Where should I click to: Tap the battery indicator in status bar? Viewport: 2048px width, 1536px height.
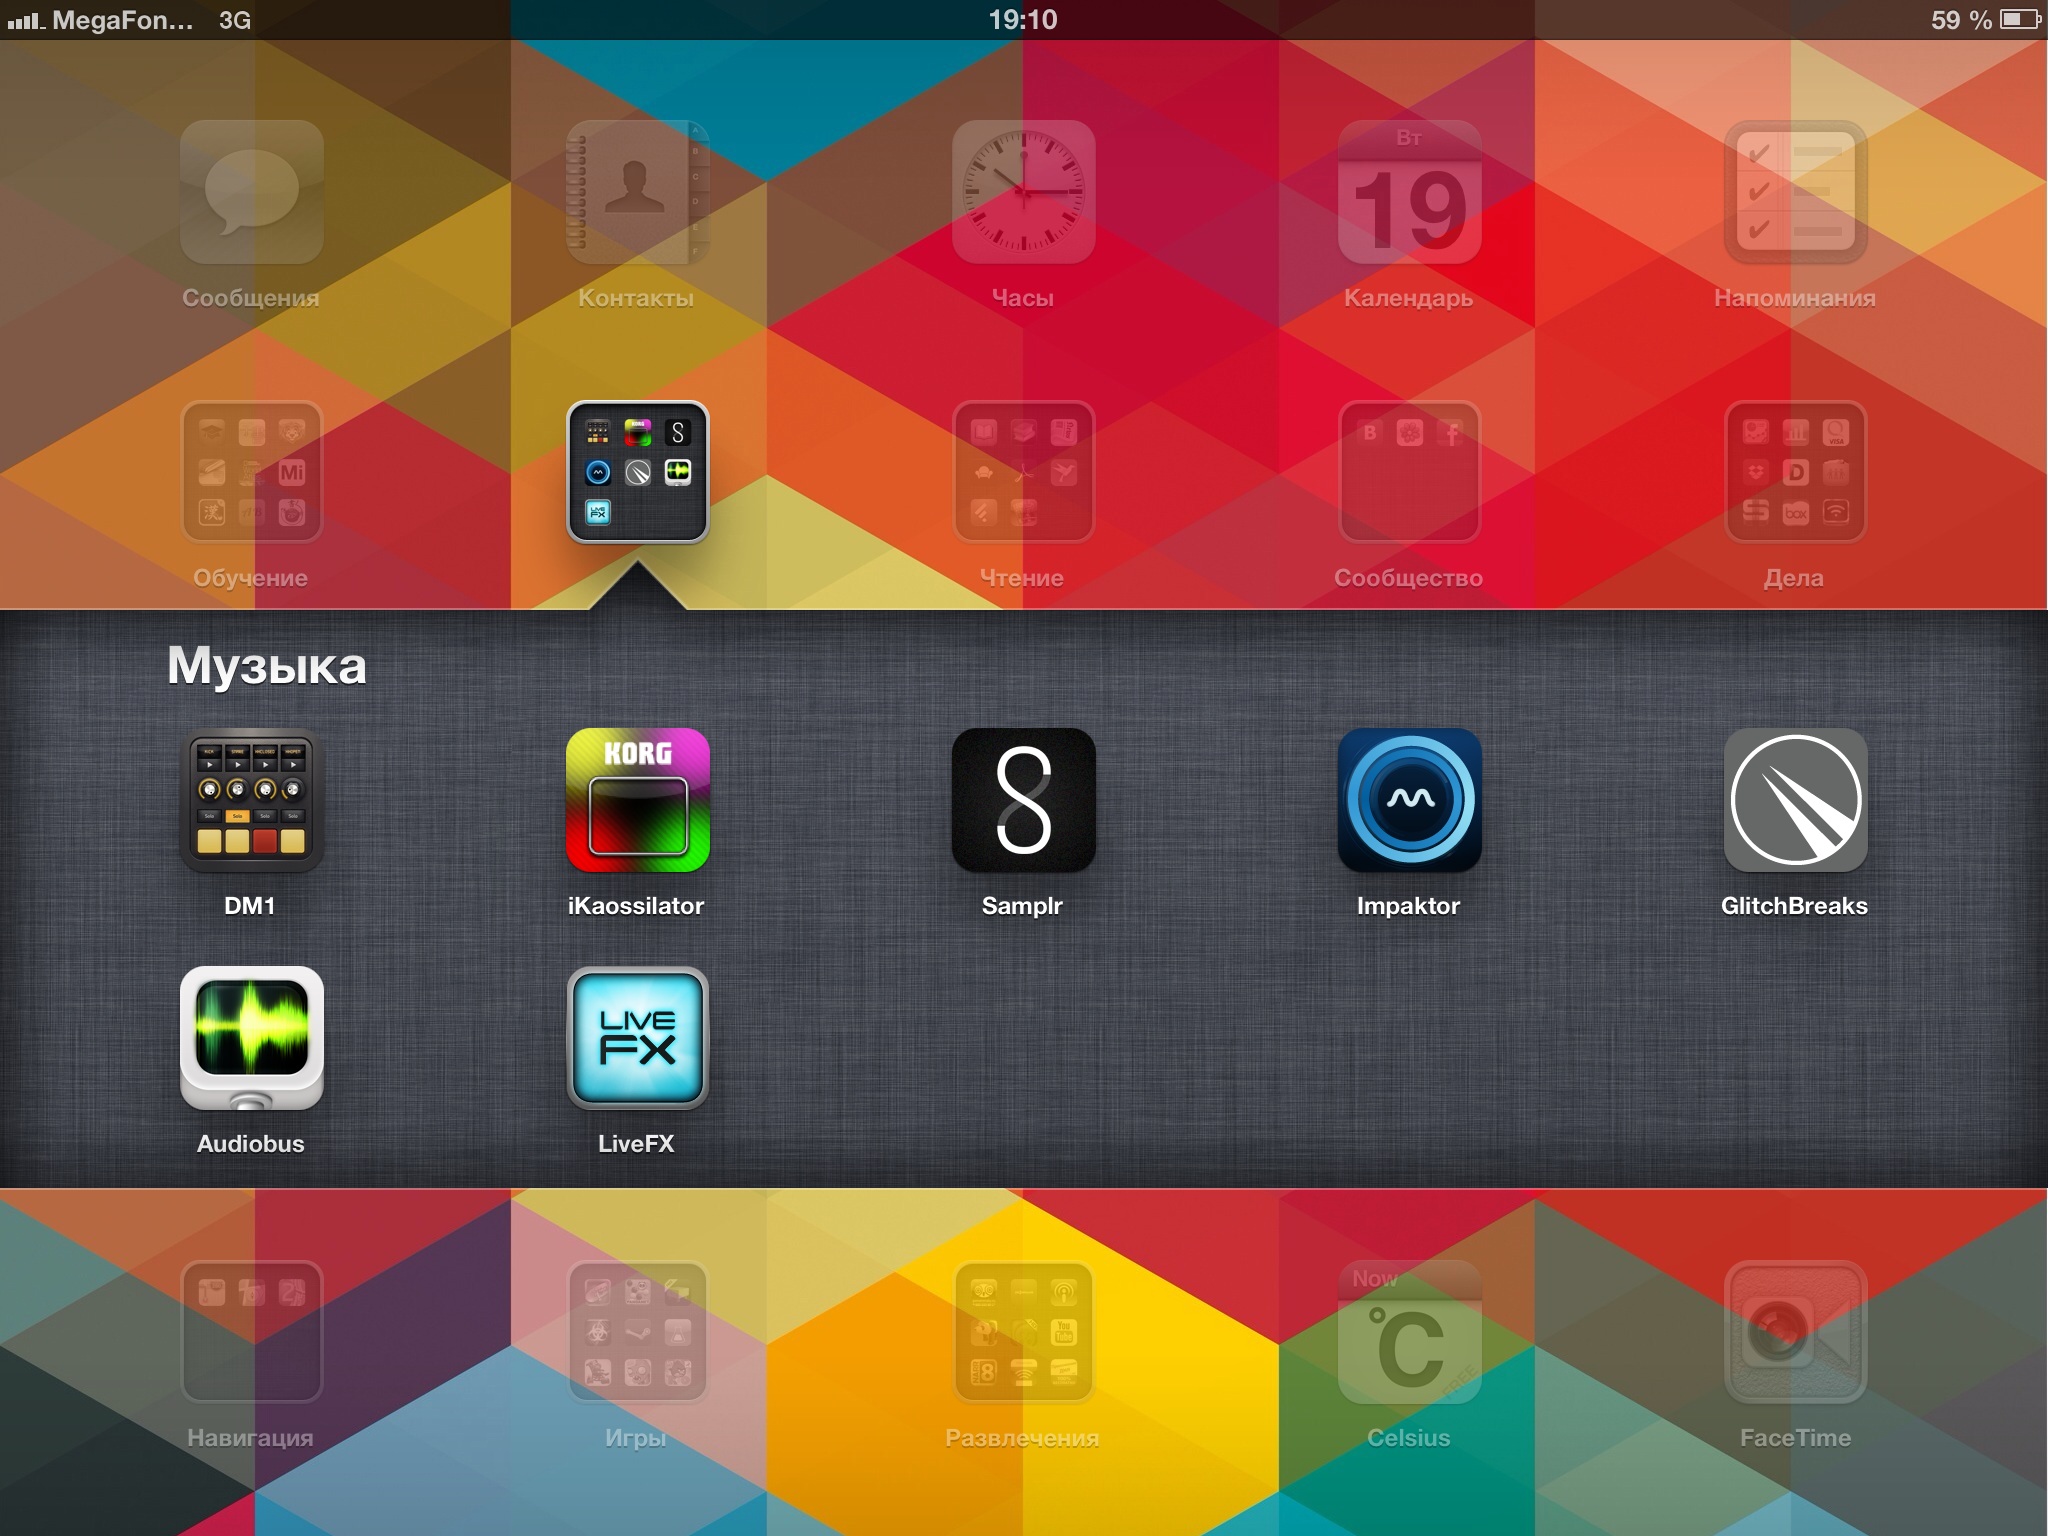click(x=2018, y=19)
